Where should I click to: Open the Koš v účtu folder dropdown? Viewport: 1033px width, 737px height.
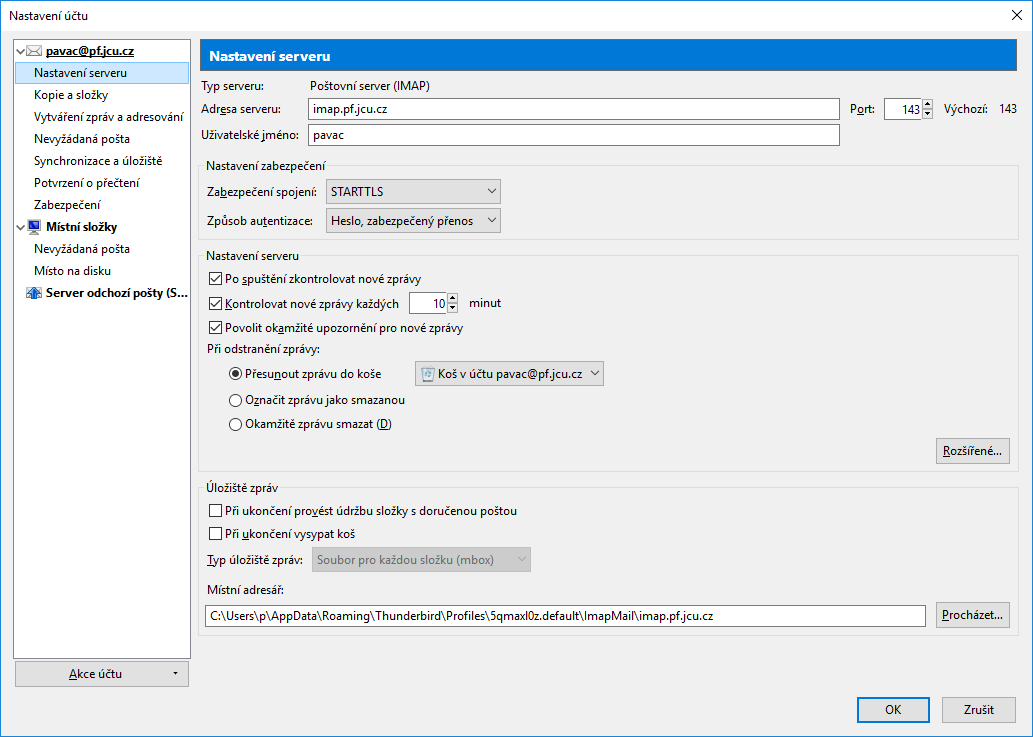point(509,373)
